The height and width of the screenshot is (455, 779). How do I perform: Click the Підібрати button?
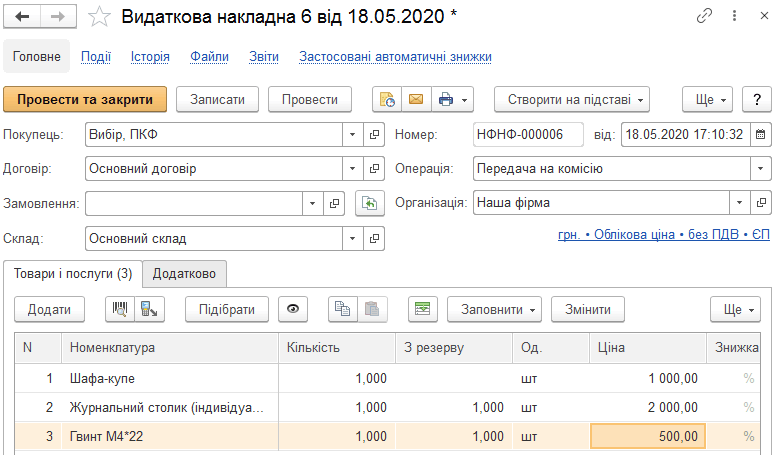(227, 309)
